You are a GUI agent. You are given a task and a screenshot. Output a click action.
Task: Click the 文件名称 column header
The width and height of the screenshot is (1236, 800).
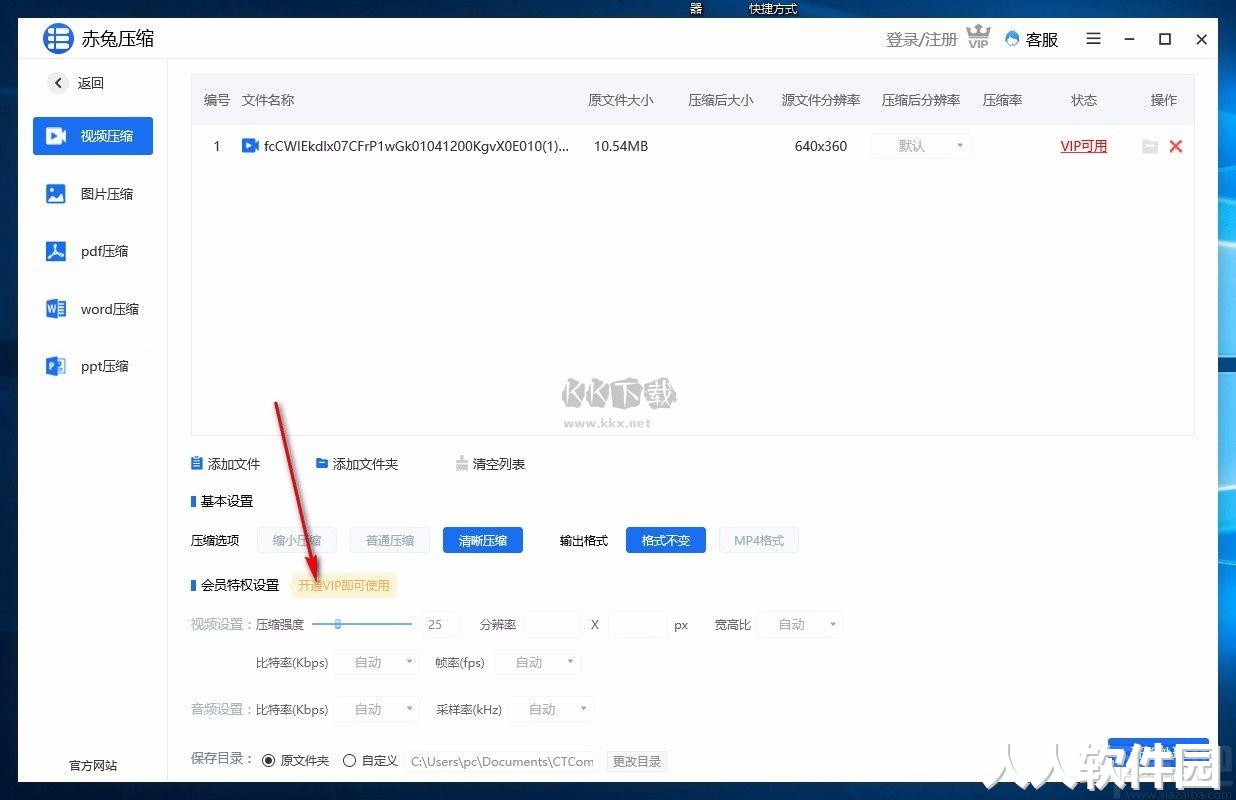(268, 100)
